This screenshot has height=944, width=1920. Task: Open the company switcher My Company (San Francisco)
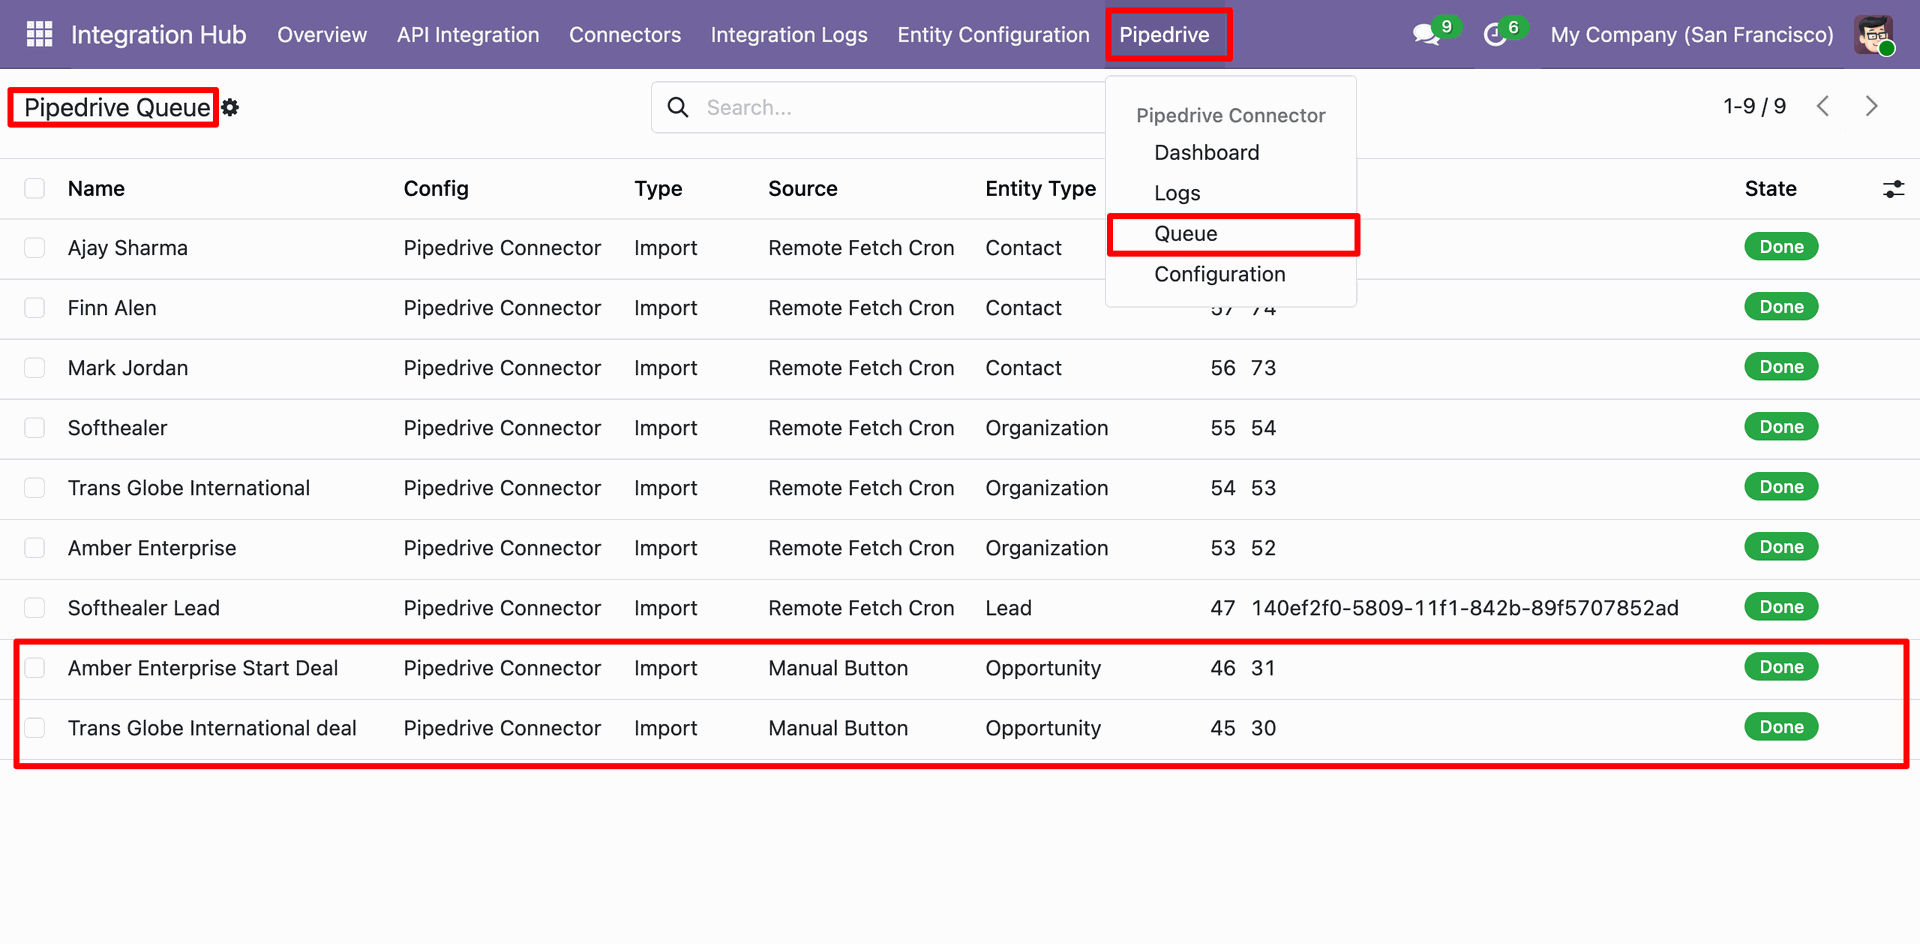(1692, 35)
